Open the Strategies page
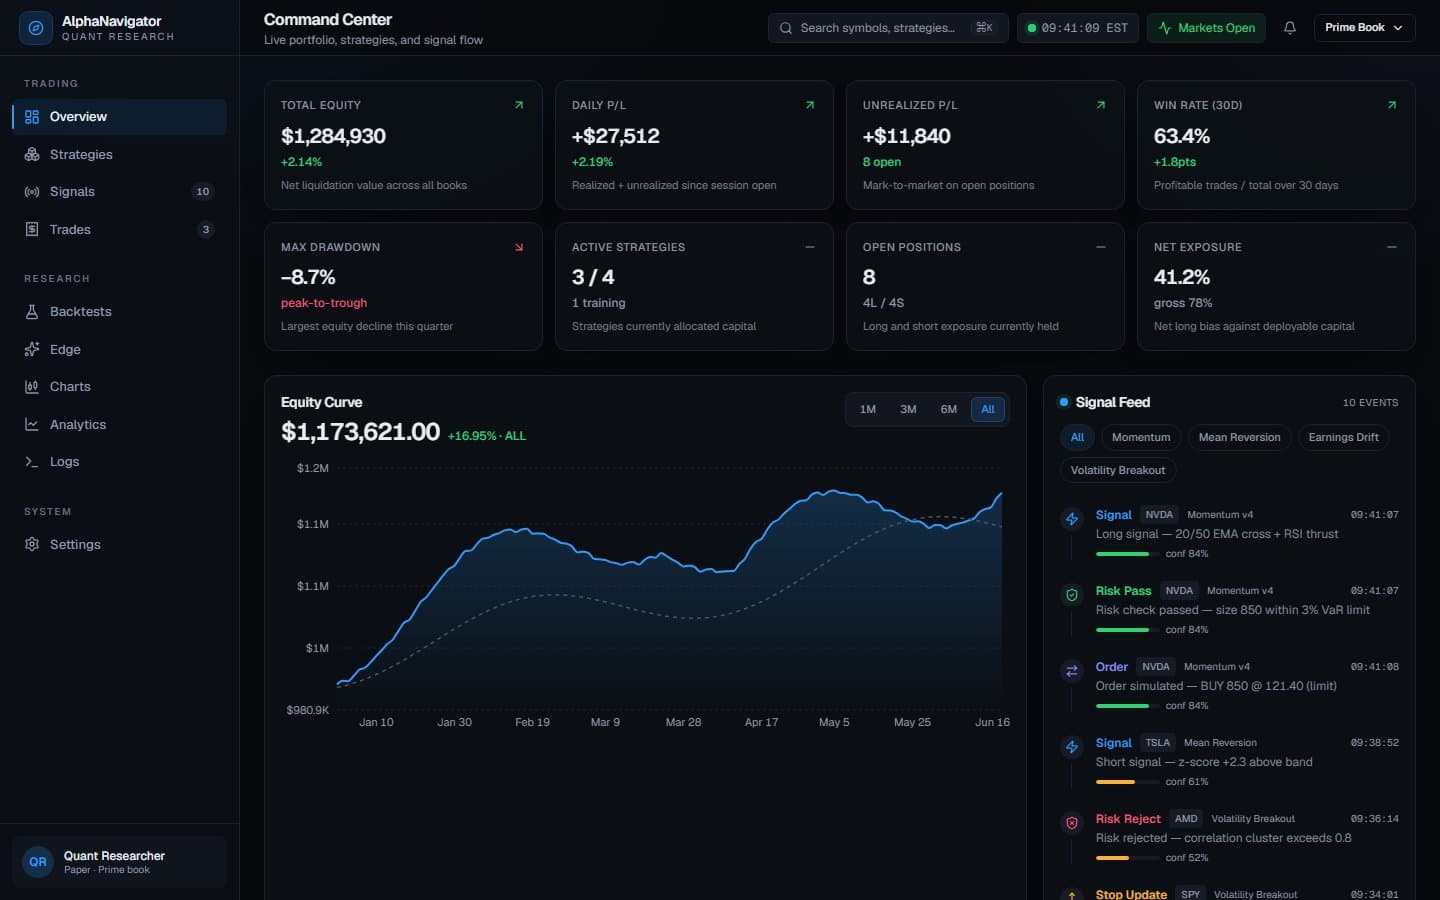This screenshot has height=900, width=1440. [119, 155]
